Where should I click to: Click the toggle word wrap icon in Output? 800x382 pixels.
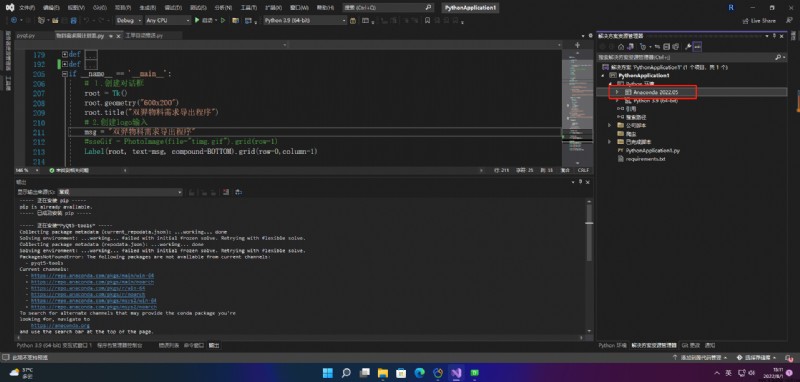click(x=239, y=192)
